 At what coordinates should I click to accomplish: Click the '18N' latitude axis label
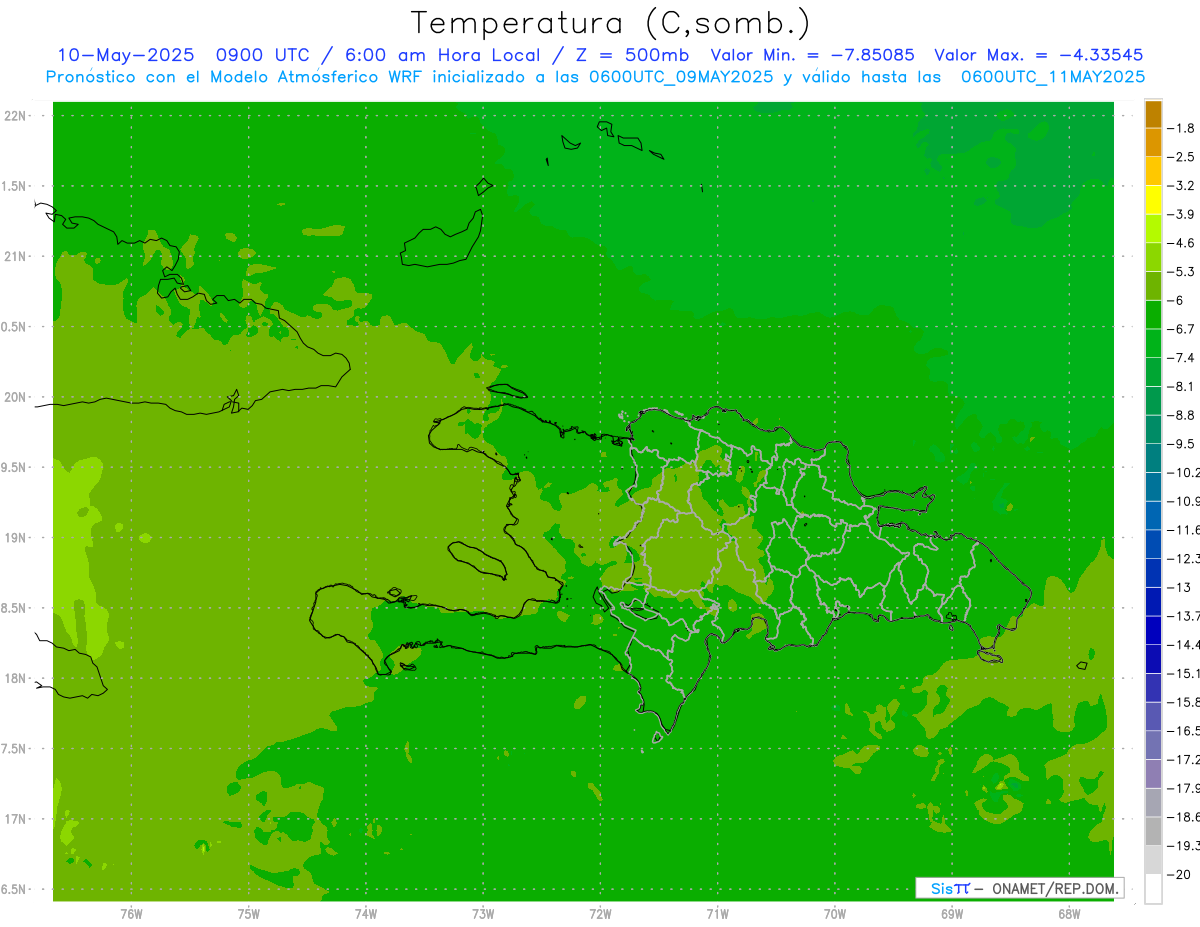click(x=15, y=678)
